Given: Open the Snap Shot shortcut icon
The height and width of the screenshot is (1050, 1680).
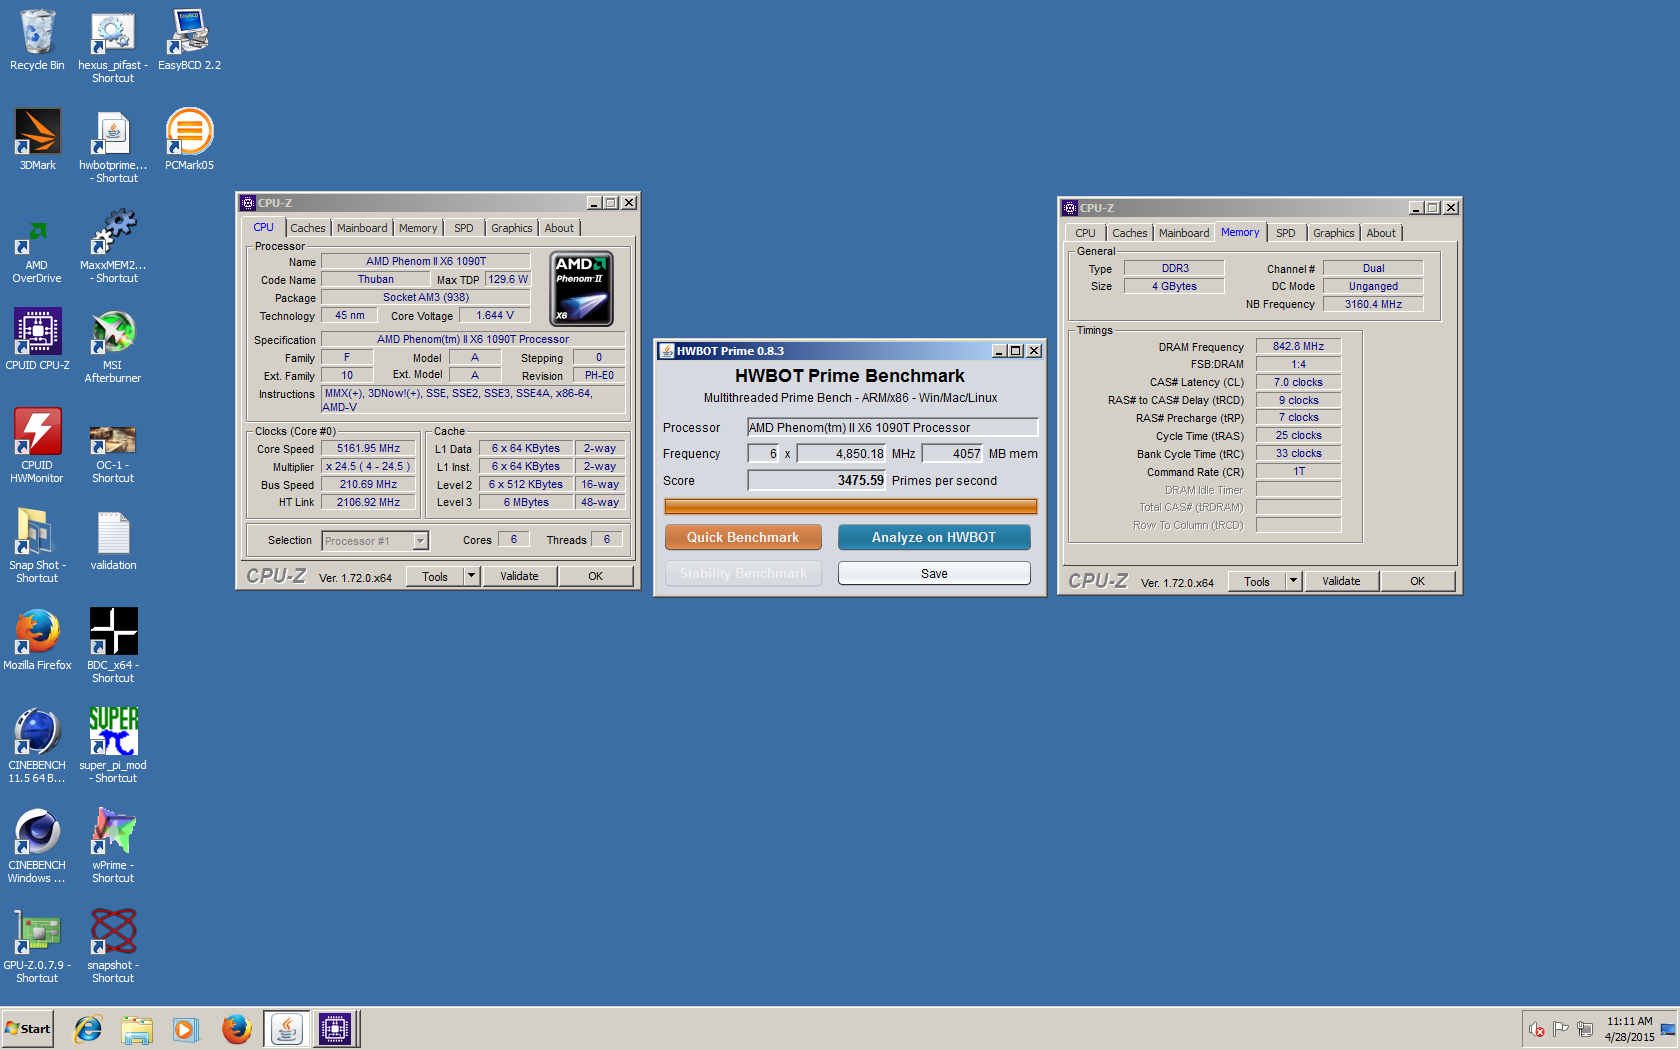Looking at the screenshot, I should coord(37,546).
